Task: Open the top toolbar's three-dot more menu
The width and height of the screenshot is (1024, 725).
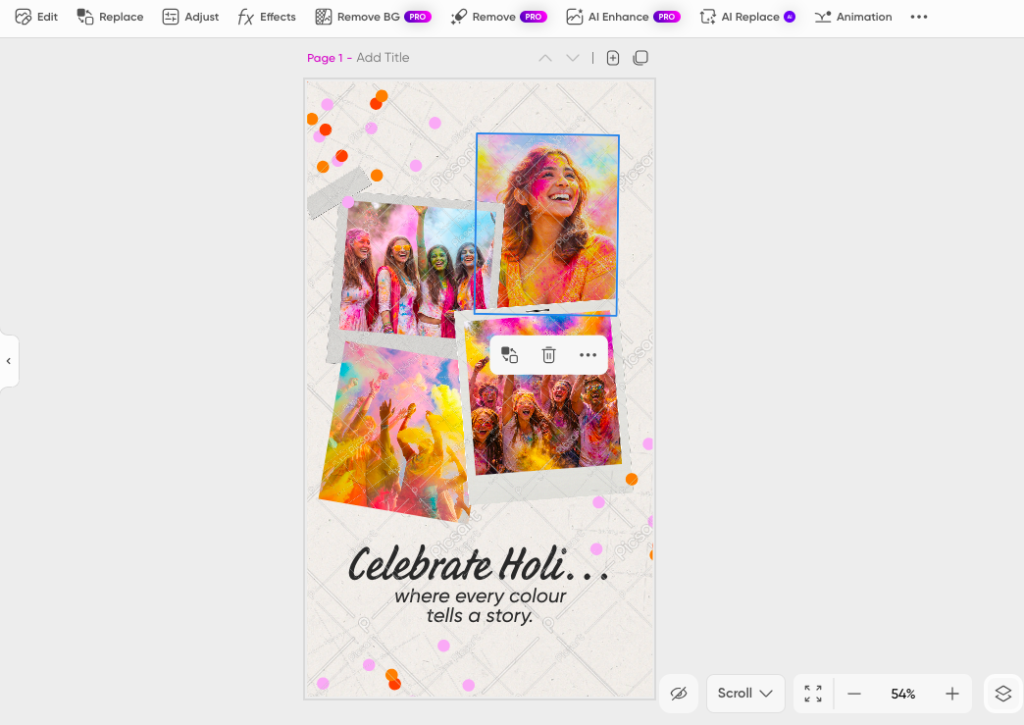Action: (x=919, y=17)
